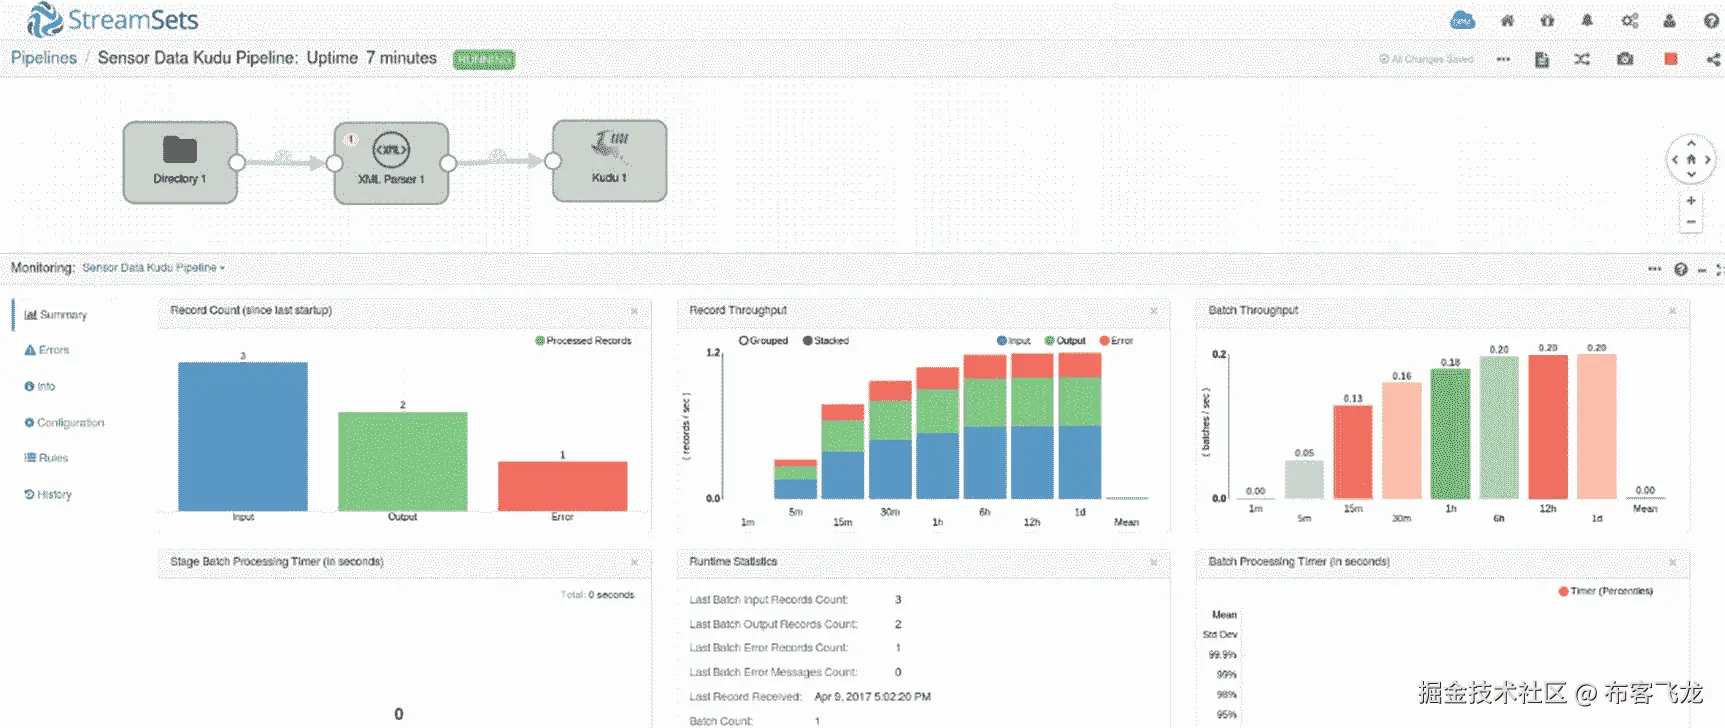
Task: Switch to the Configuration tab
Action: click(64, 423)
